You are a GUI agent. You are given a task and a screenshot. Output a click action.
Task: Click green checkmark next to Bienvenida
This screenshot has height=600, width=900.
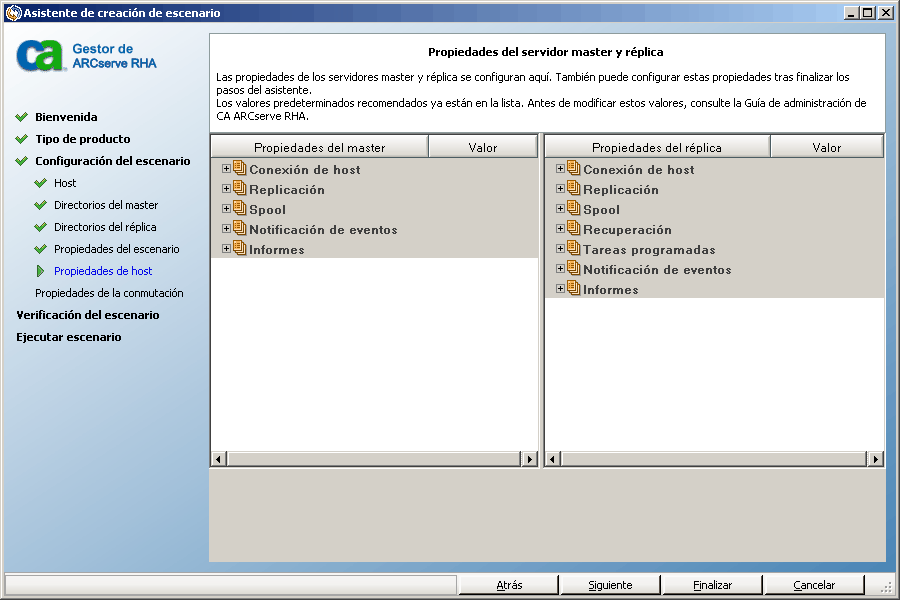tap(22, 117)
